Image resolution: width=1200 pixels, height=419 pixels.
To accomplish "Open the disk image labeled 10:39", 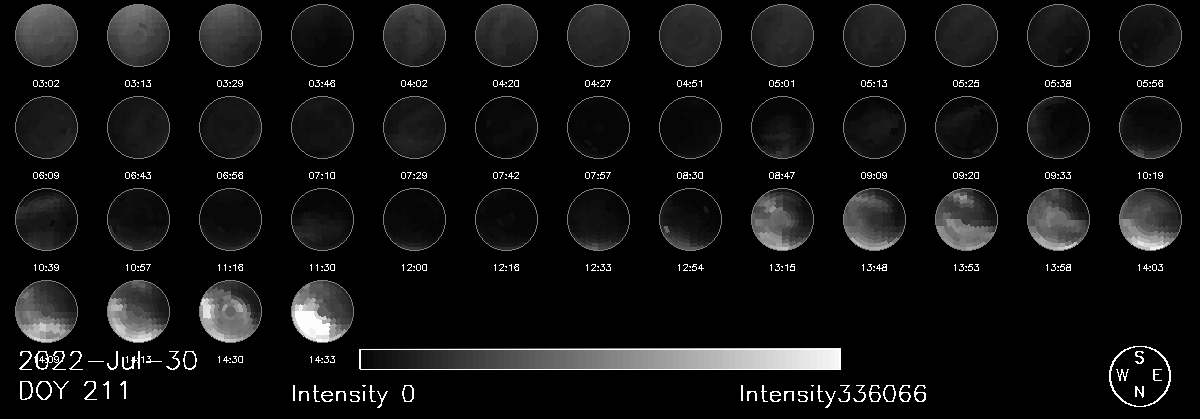I will coord(46,219).
